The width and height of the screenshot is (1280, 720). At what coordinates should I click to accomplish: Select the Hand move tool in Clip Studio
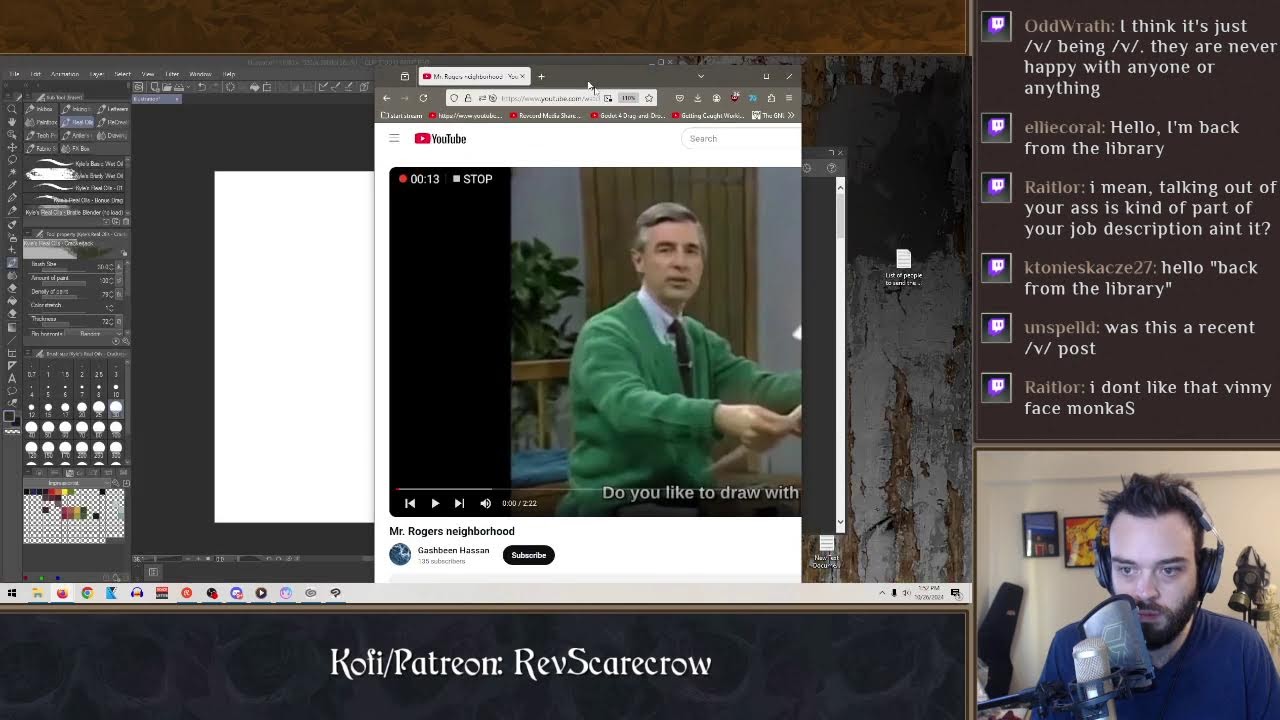[x=12, y=121]
